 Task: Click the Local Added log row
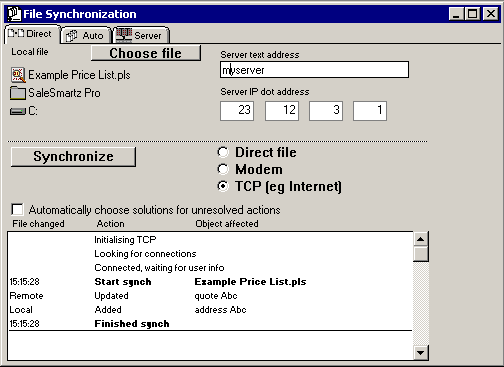(x=210, y=310)
